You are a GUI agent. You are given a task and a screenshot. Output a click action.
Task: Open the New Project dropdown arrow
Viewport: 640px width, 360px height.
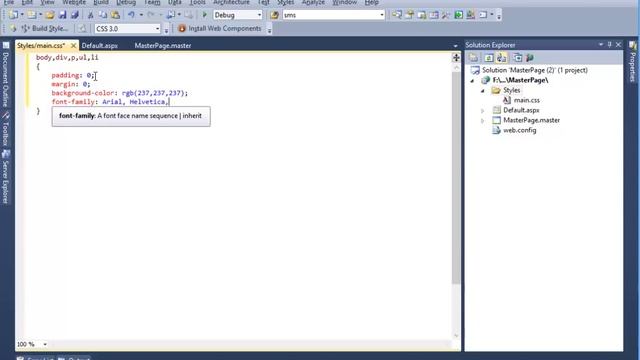click(x=22, y=15)
